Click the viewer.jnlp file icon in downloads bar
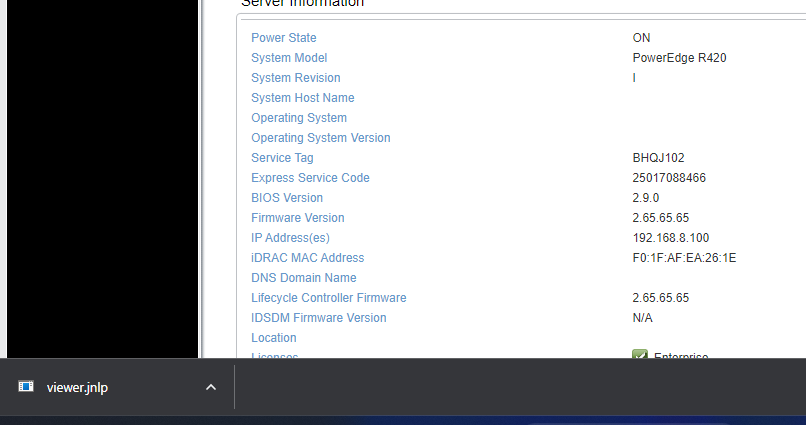The height and width of the screenshot is (425, 806). (x=26, y=386)
